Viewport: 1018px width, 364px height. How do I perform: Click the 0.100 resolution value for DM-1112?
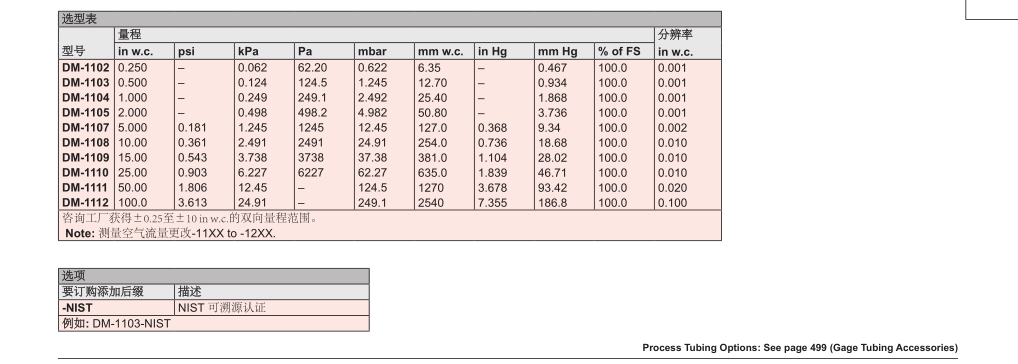tap(672, 203)
